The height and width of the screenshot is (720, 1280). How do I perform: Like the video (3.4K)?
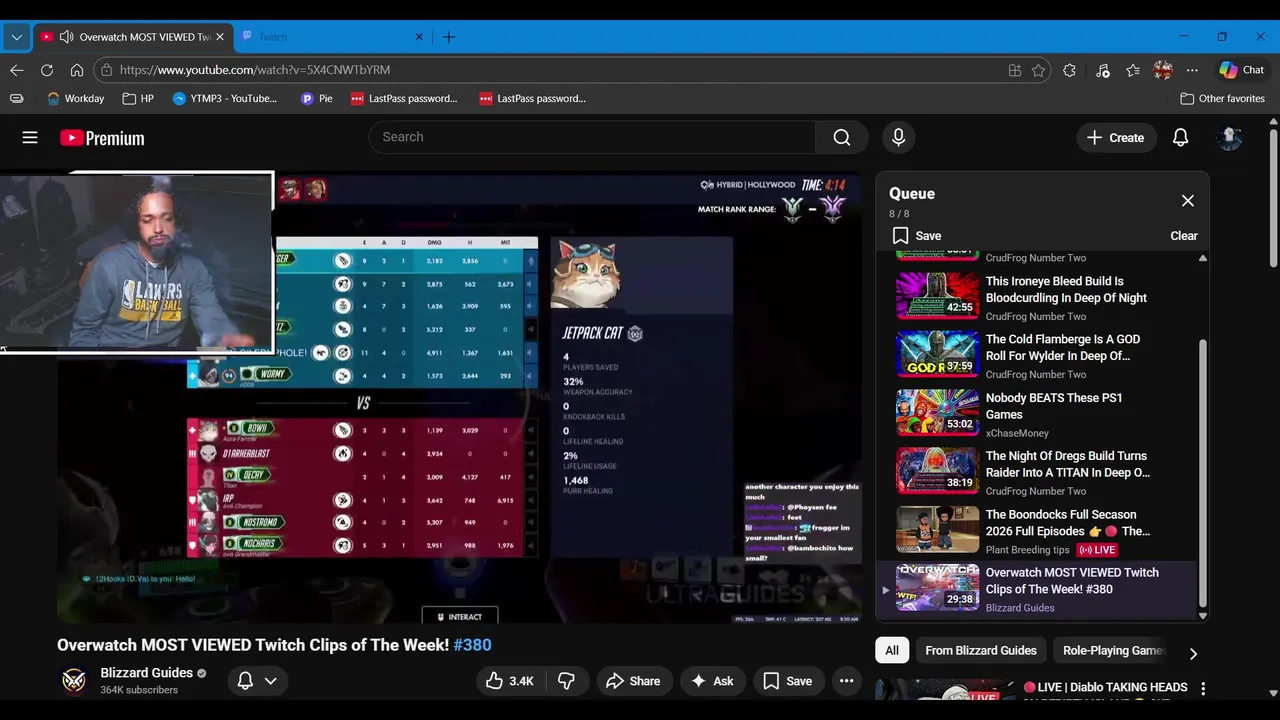[510, 681]
